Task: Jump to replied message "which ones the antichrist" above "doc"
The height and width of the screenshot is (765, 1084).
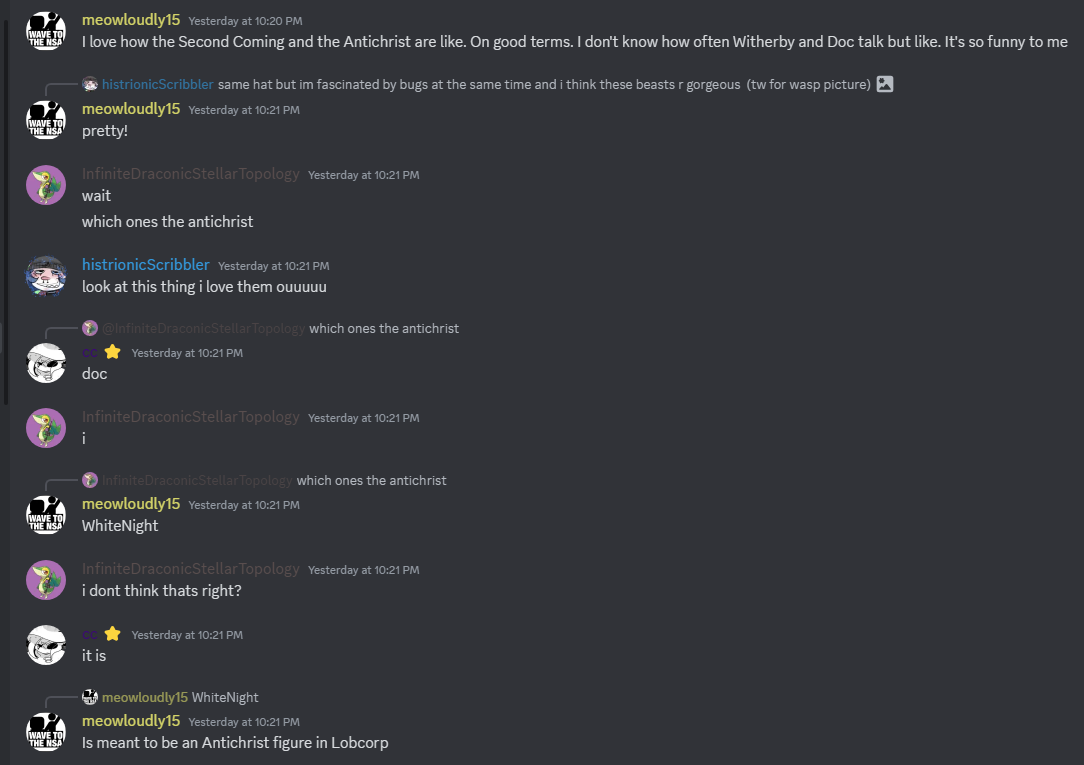Action: [x=384, y=328]
